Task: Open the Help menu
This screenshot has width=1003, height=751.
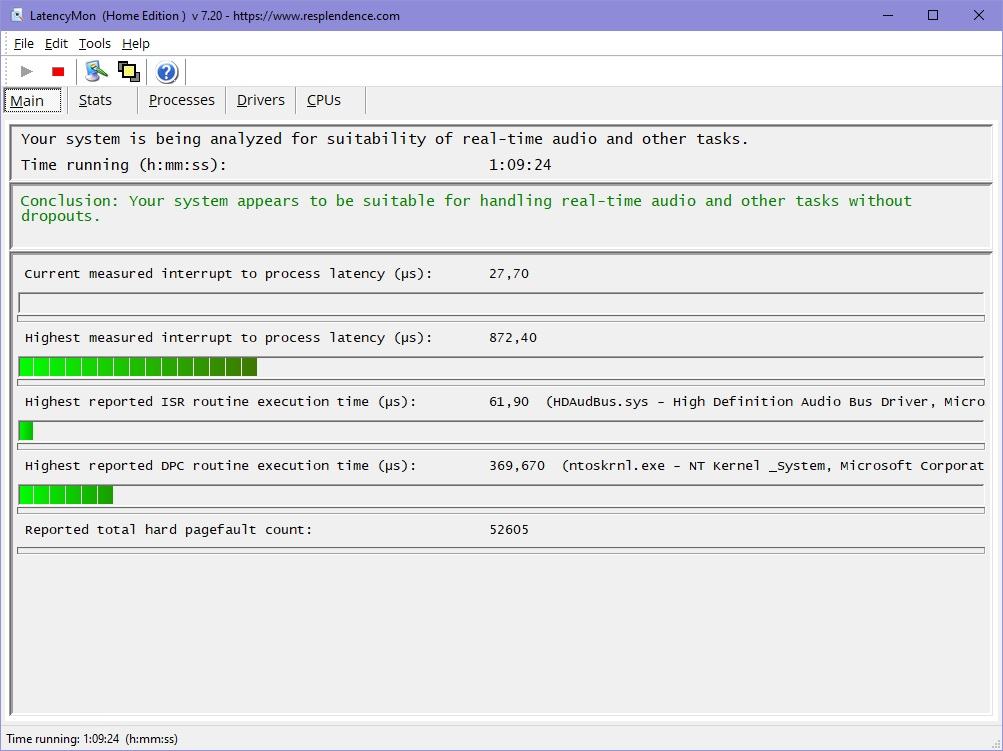Action: tap(136, 43)
